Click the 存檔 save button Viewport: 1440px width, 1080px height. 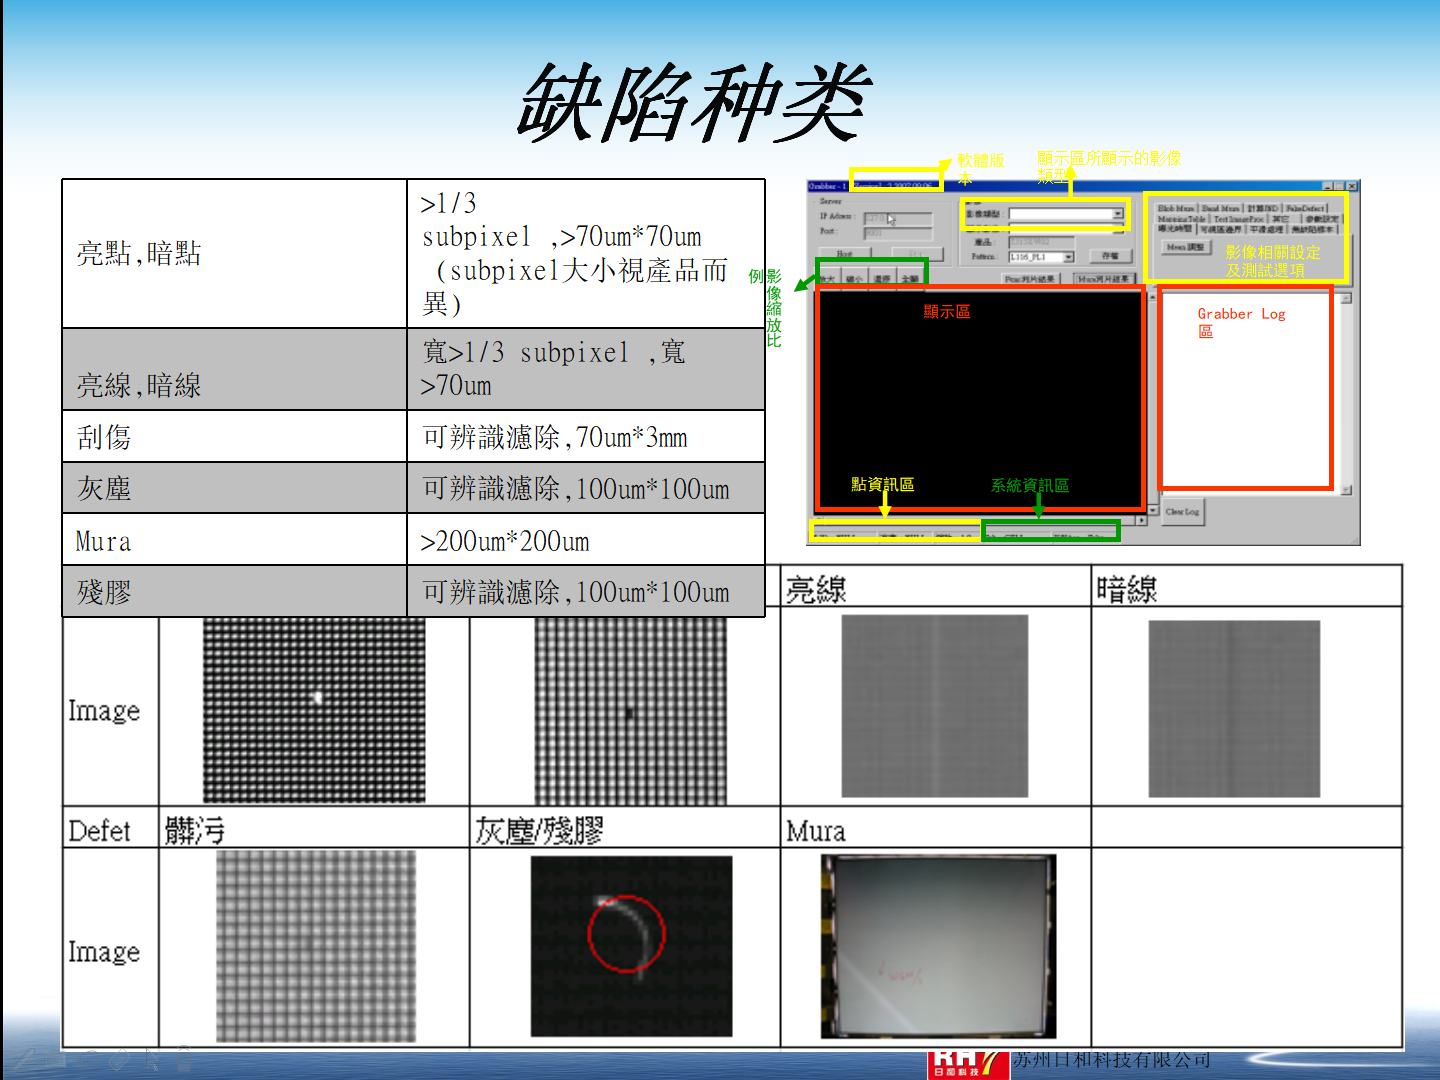1111,256
